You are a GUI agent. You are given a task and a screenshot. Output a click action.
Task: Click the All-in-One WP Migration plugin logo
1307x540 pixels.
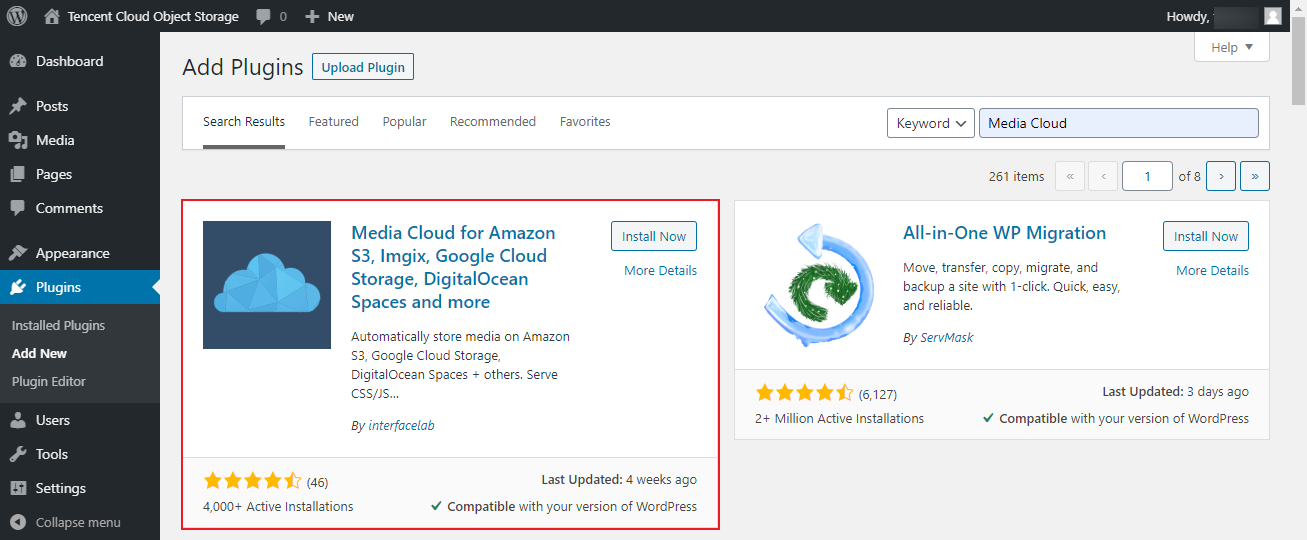tap(819, 285)
